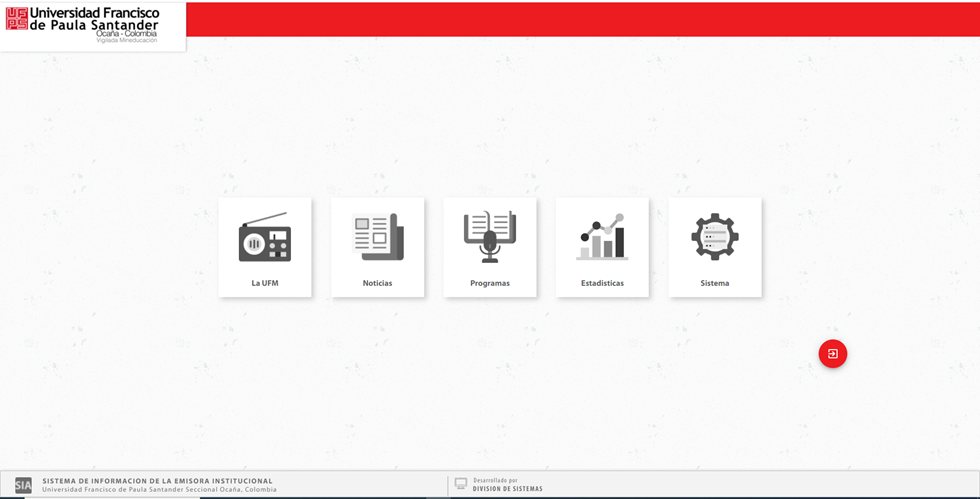Open the Estadísticas bar chart icon
The image size is (980, 499).
[x=602, y=238]
